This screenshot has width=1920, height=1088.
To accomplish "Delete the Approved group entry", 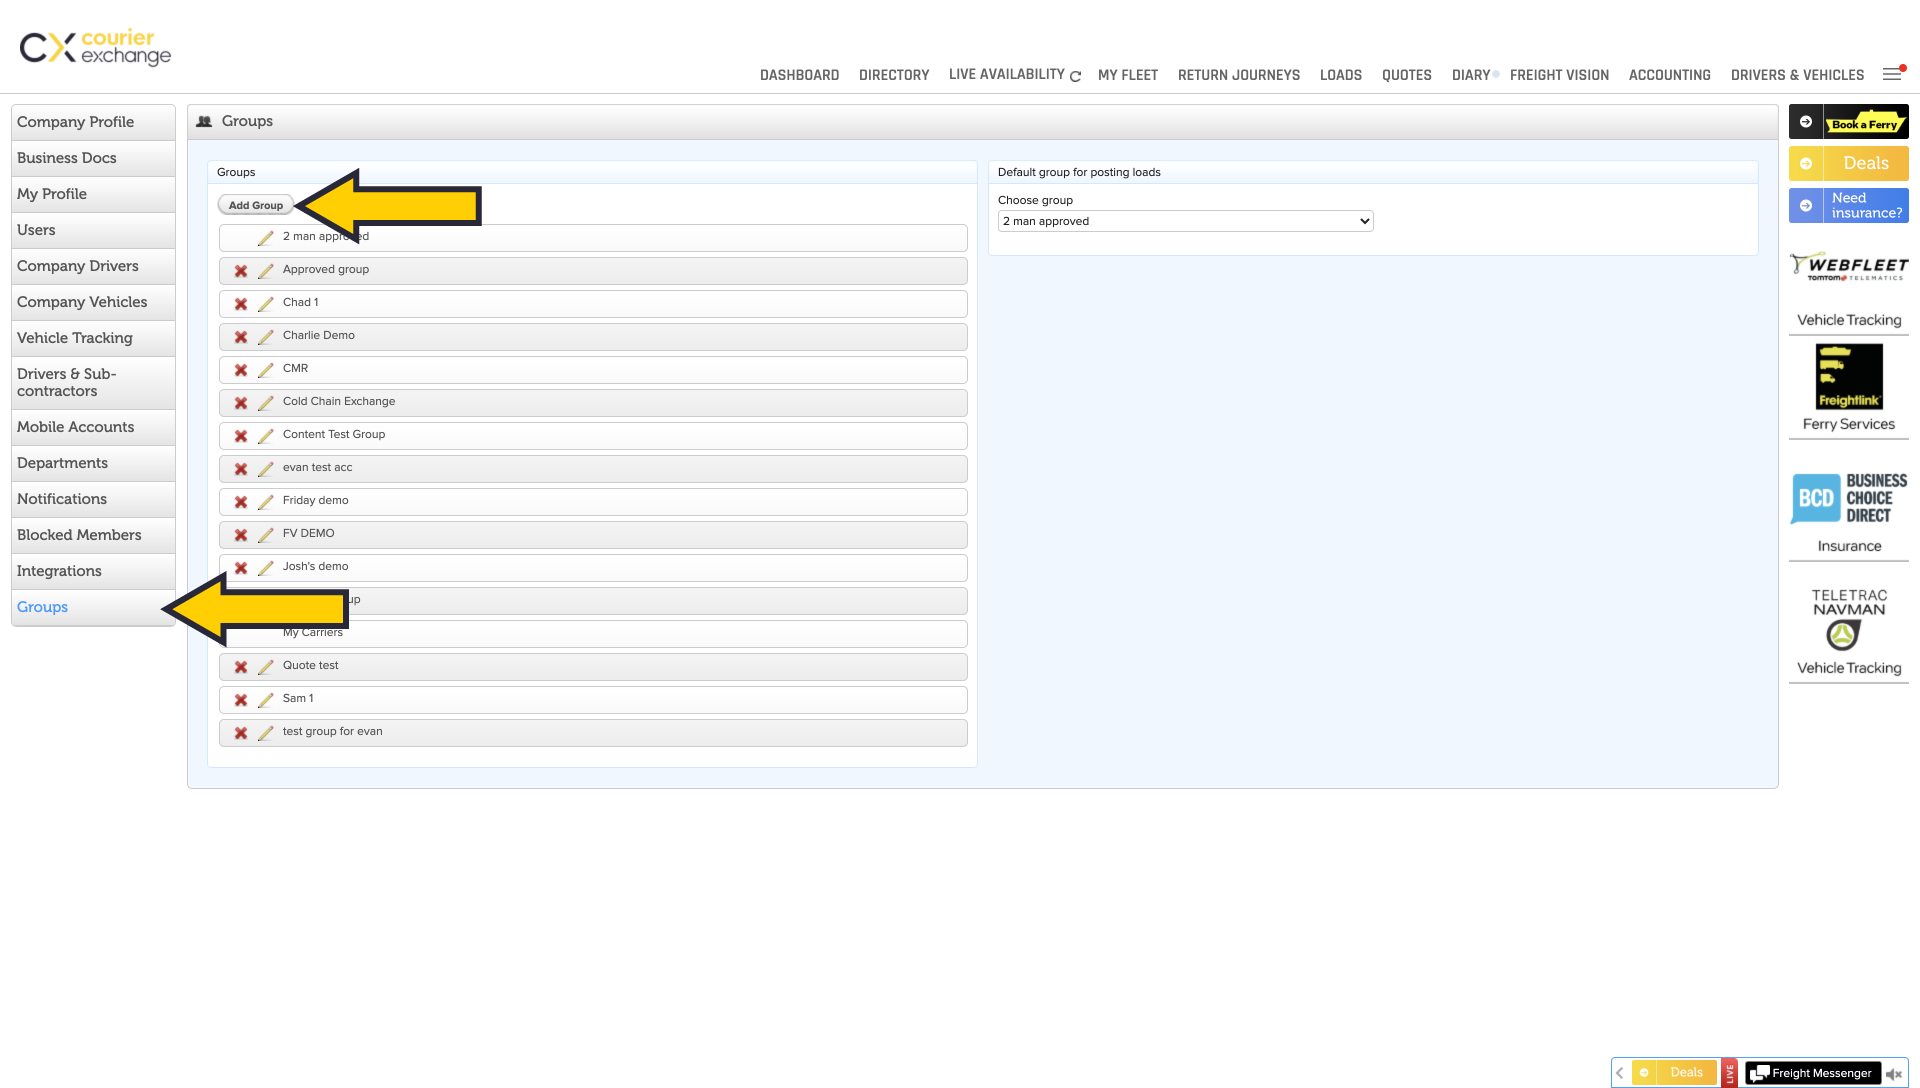I will point(241,271).
